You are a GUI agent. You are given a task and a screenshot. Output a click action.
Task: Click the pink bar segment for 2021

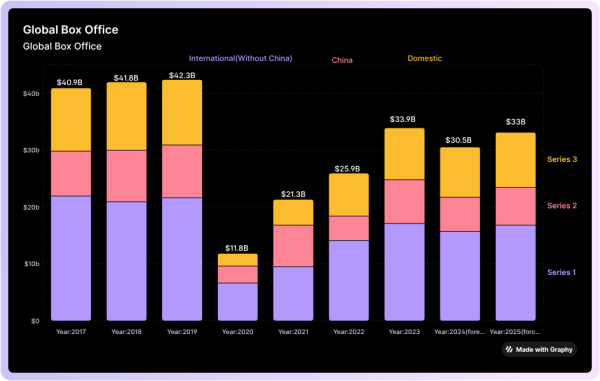coord(293,246)
